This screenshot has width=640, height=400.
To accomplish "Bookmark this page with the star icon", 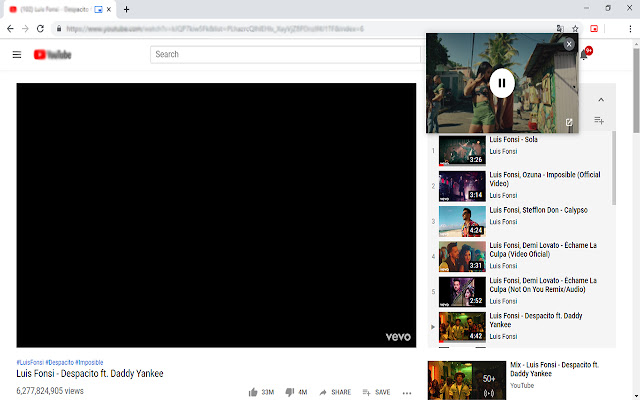I will [575, 29].
